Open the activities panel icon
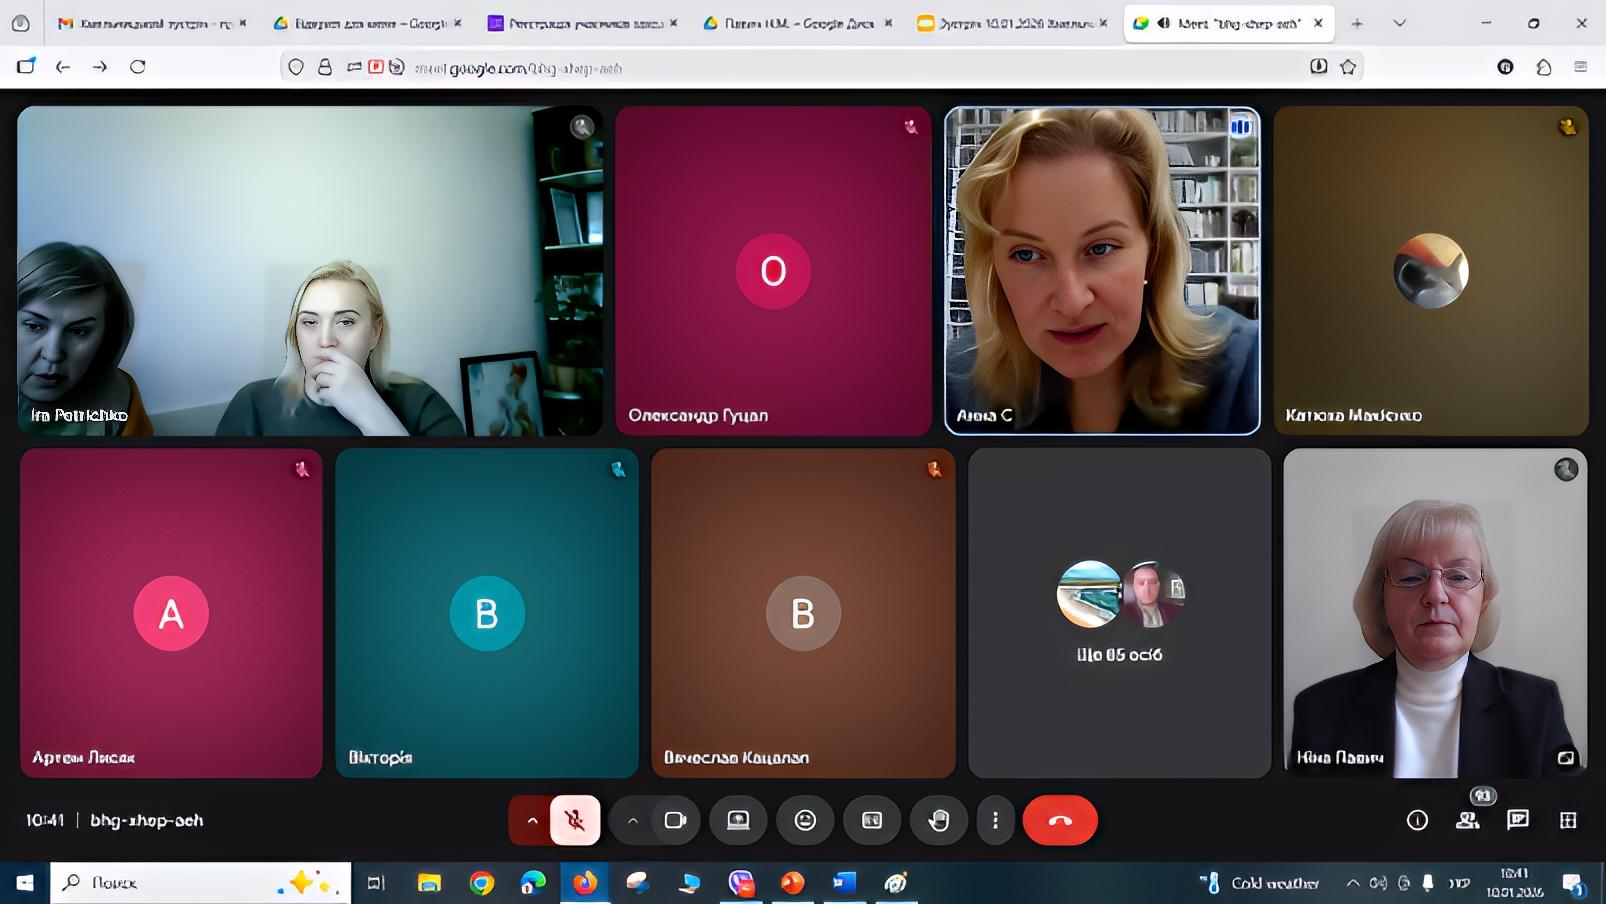Screen dimensions: 1606x904 pyautogui.click(x=1568, y=820)
